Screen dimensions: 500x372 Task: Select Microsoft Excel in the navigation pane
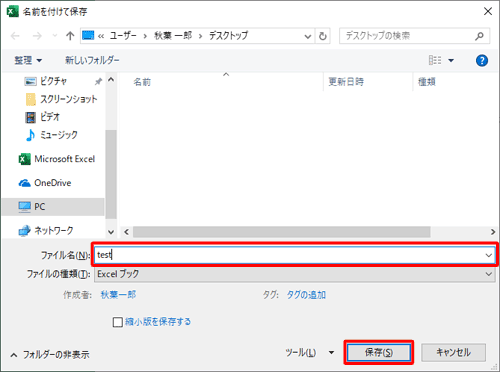[x=57, y=159]
